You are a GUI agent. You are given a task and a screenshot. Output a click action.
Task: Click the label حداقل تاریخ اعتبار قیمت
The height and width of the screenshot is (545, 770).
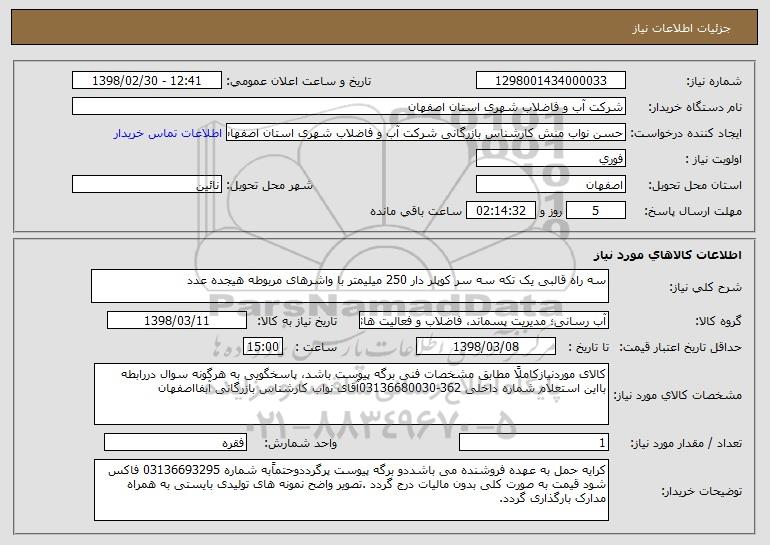680,347
